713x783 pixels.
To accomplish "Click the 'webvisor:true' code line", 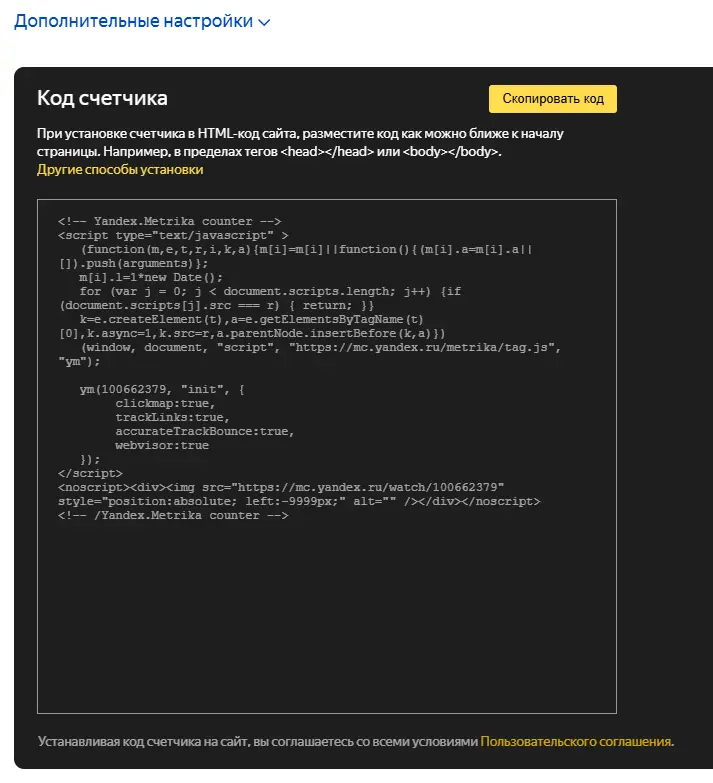I will tap(162, 445).
